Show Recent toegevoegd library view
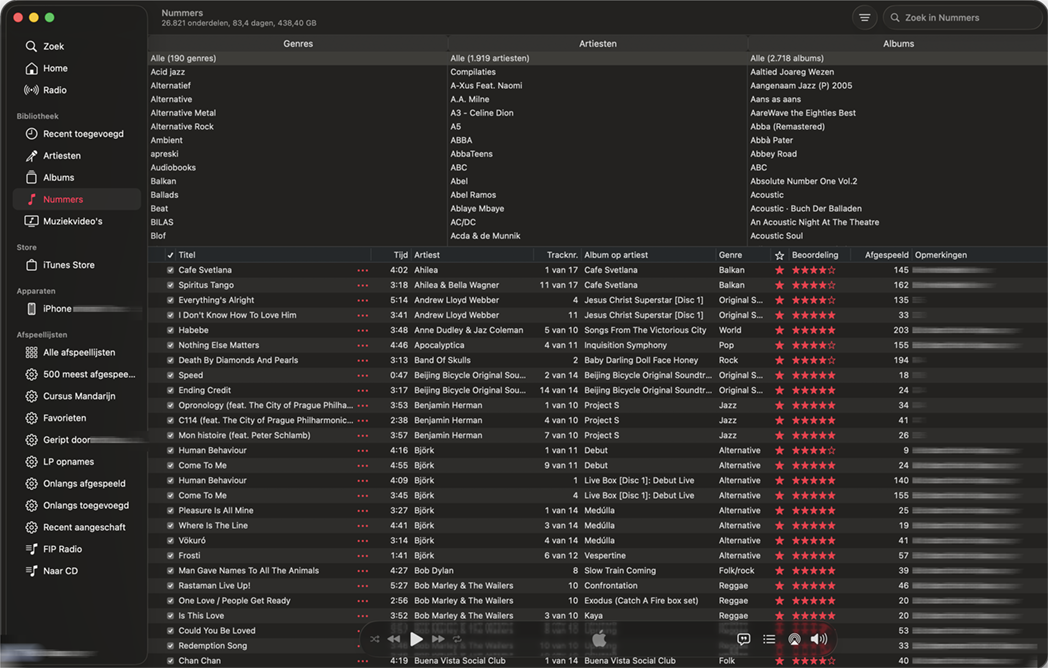 tap(75, 134)
